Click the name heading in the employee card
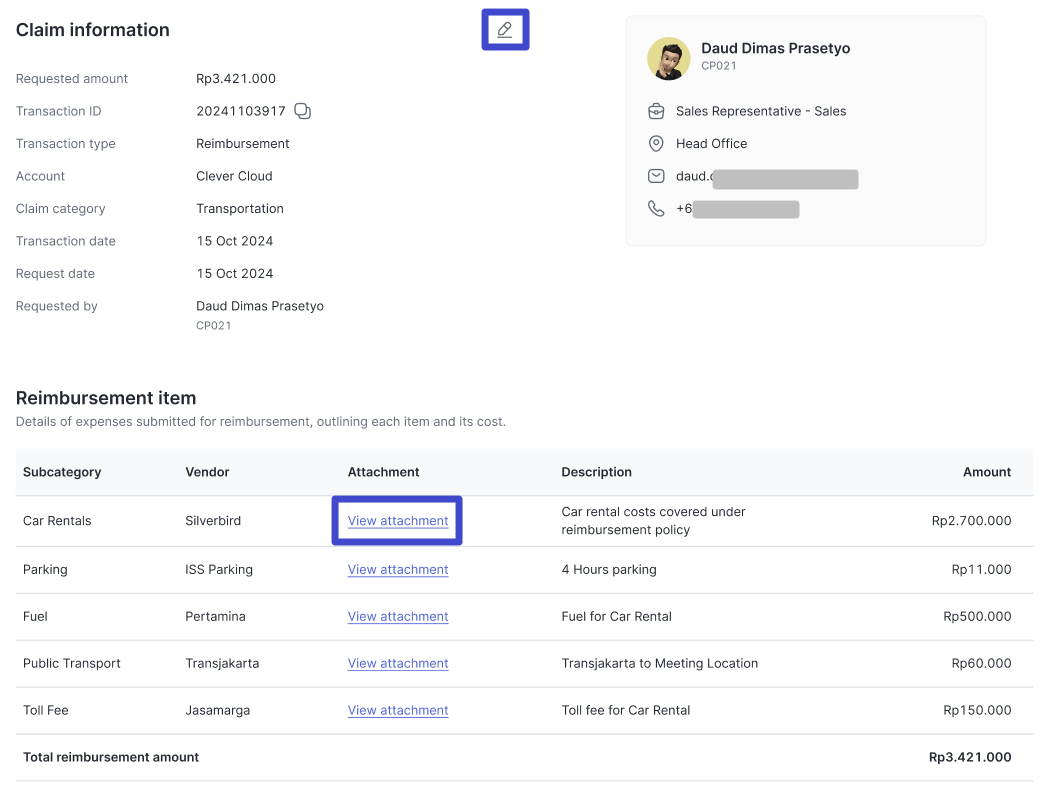This screenshot has height=812, width=1054. coord(776,48)
